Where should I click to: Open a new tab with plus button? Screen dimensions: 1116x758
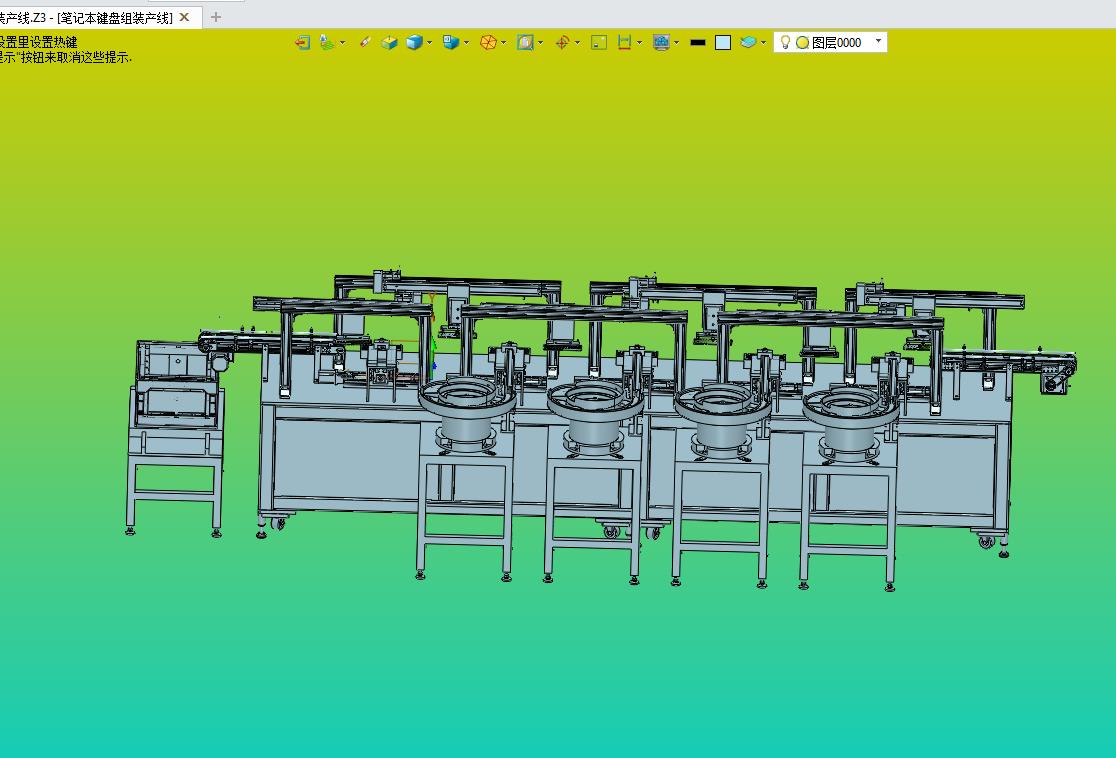tap(216, 17)
